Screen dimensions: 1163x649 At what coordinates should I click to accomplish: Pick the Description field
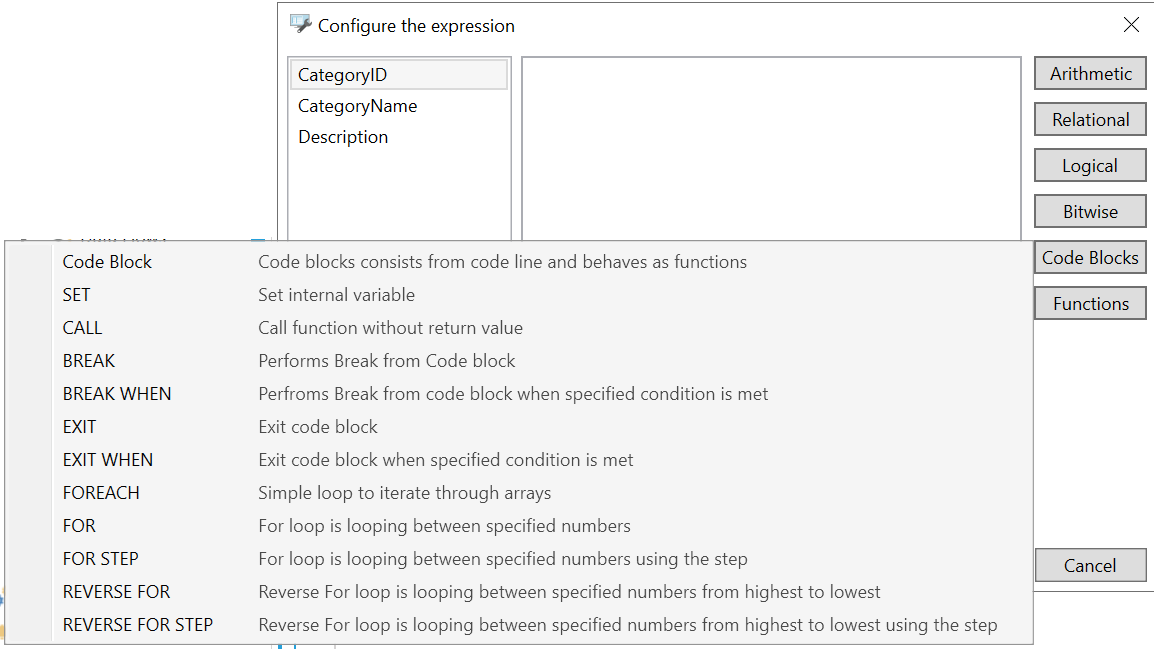coord(343,137)
